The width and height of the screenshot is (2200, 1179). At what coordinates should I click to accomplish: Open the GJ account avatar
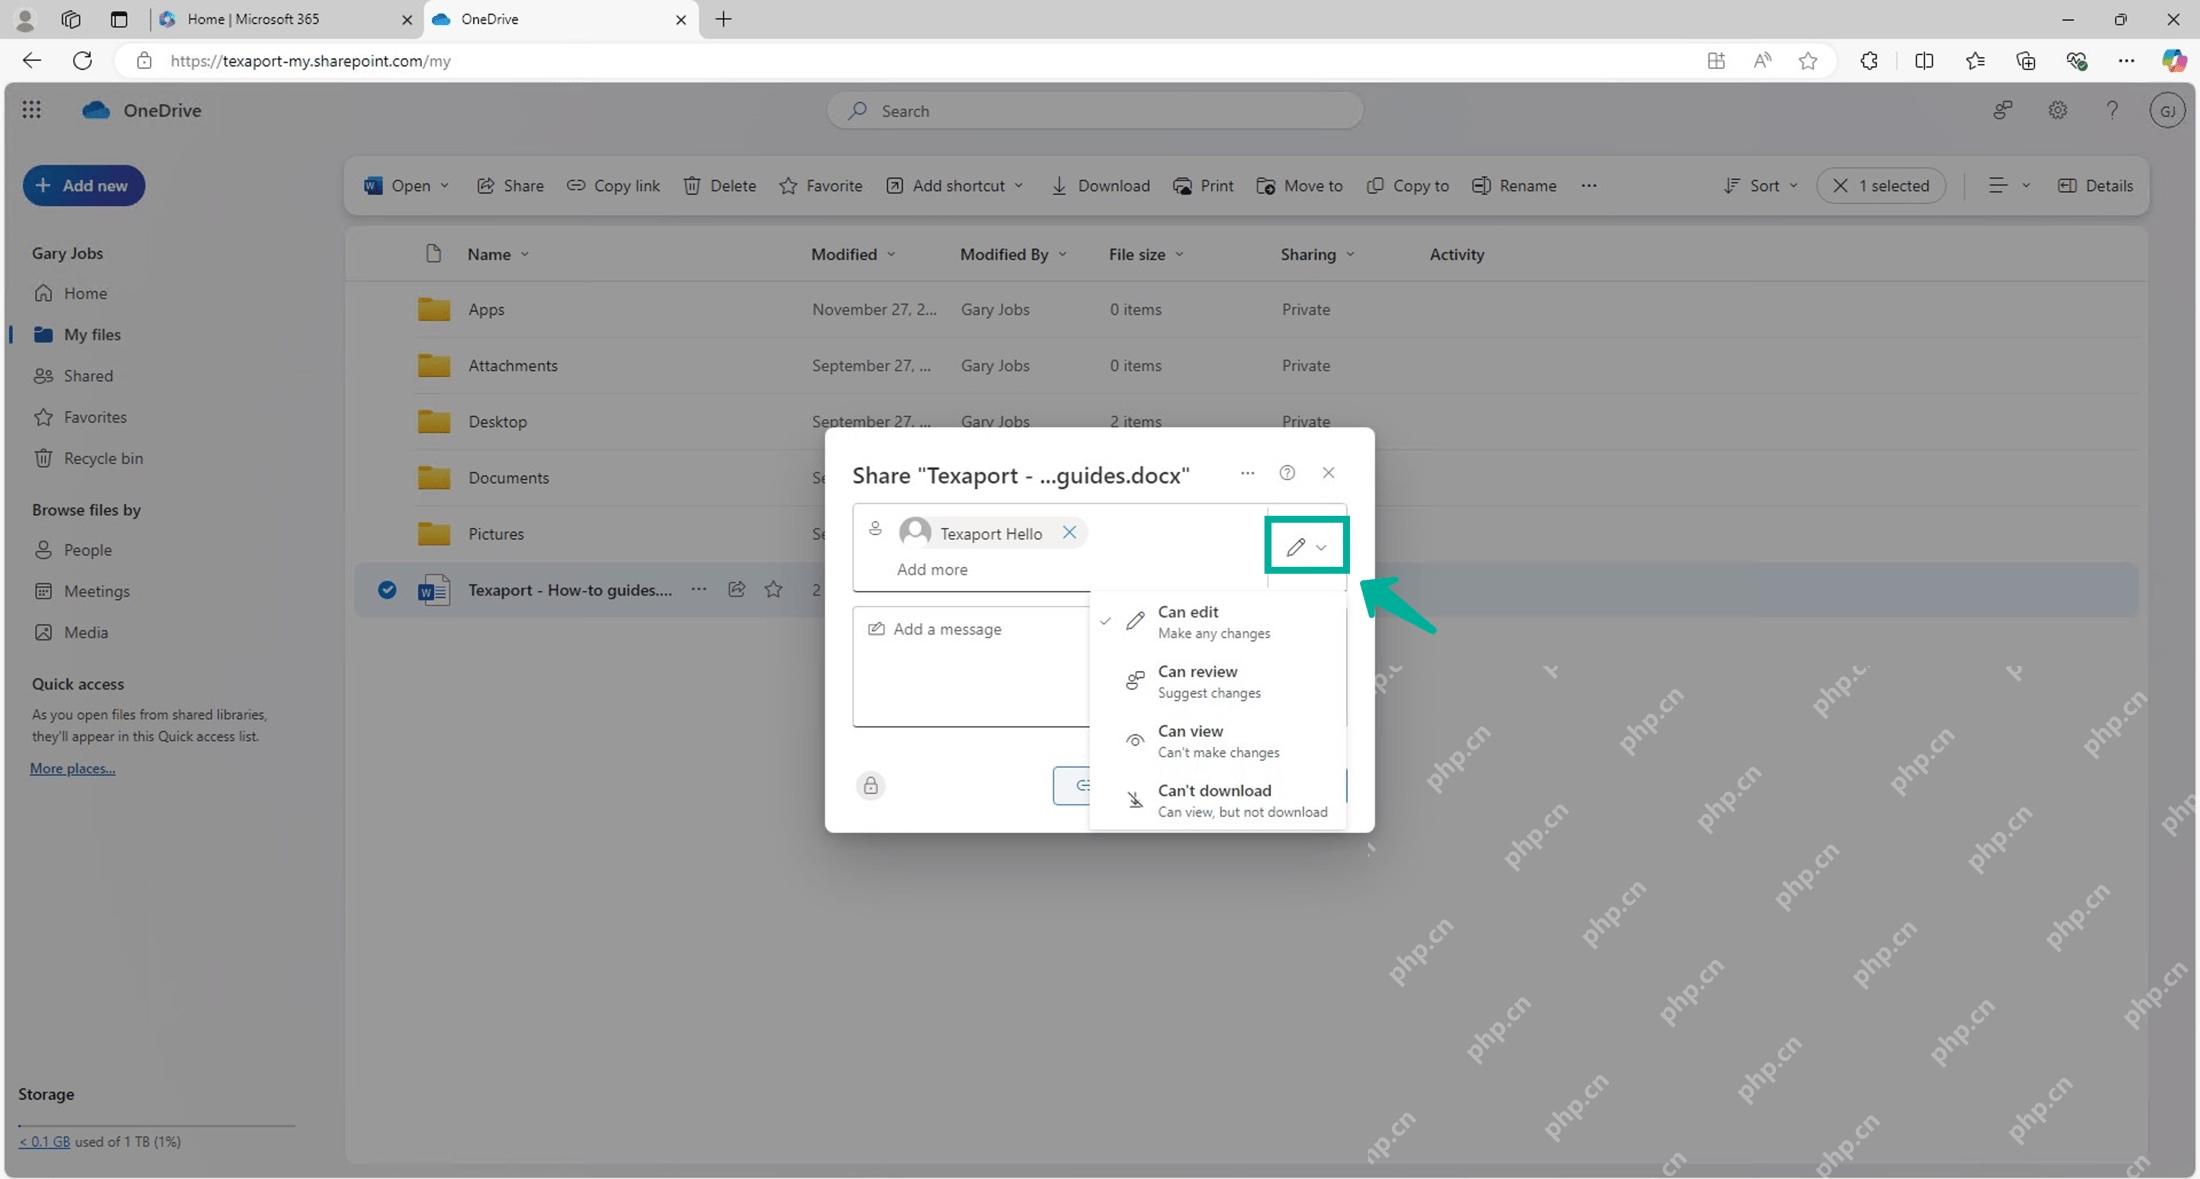coord(2166,110)
